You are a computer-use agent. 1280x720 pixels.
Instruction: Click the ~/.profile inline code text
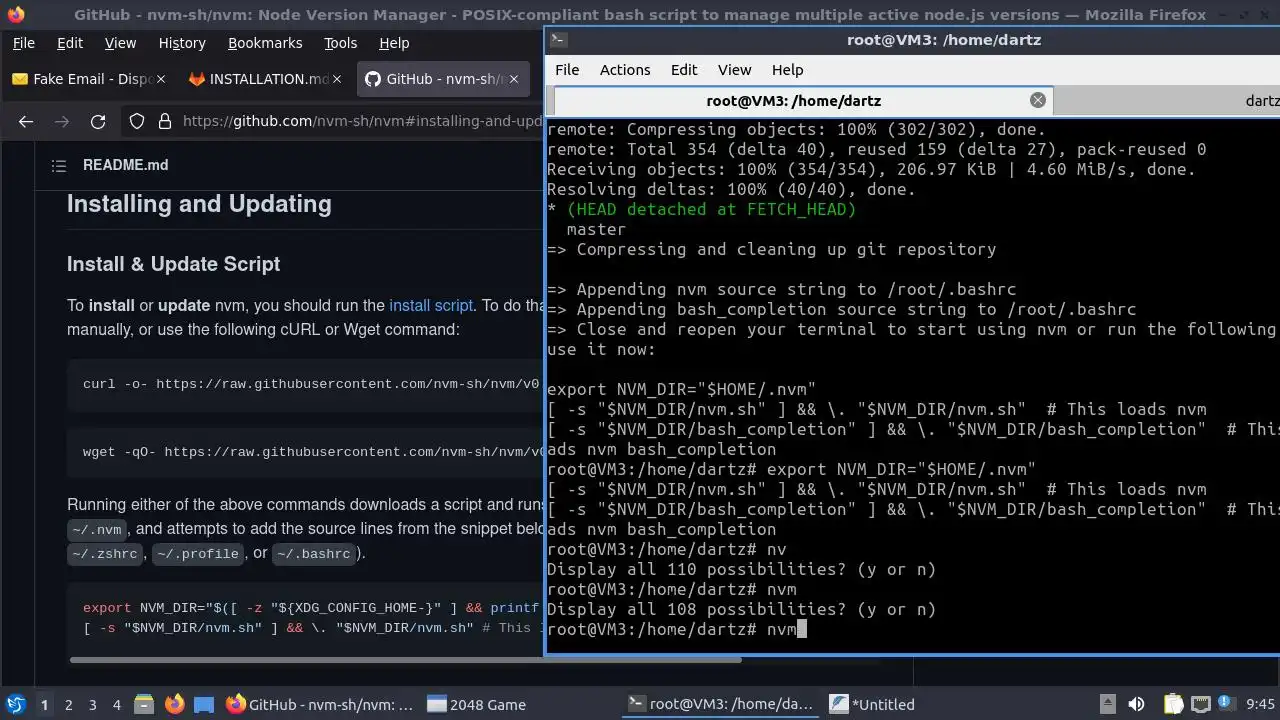(198, 554)
